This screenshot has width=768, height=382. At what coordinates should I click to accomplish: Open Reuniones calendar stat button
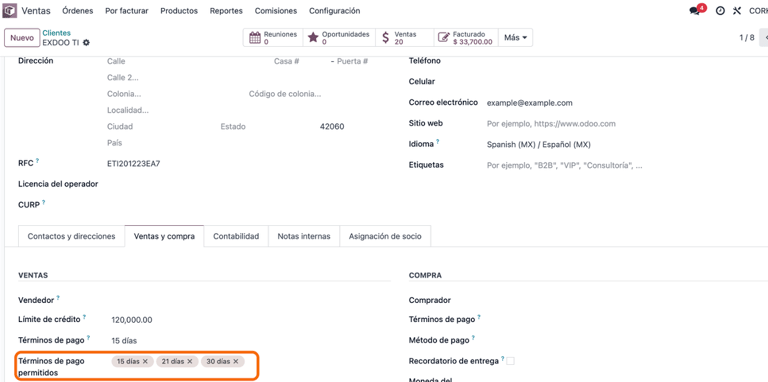273,38
